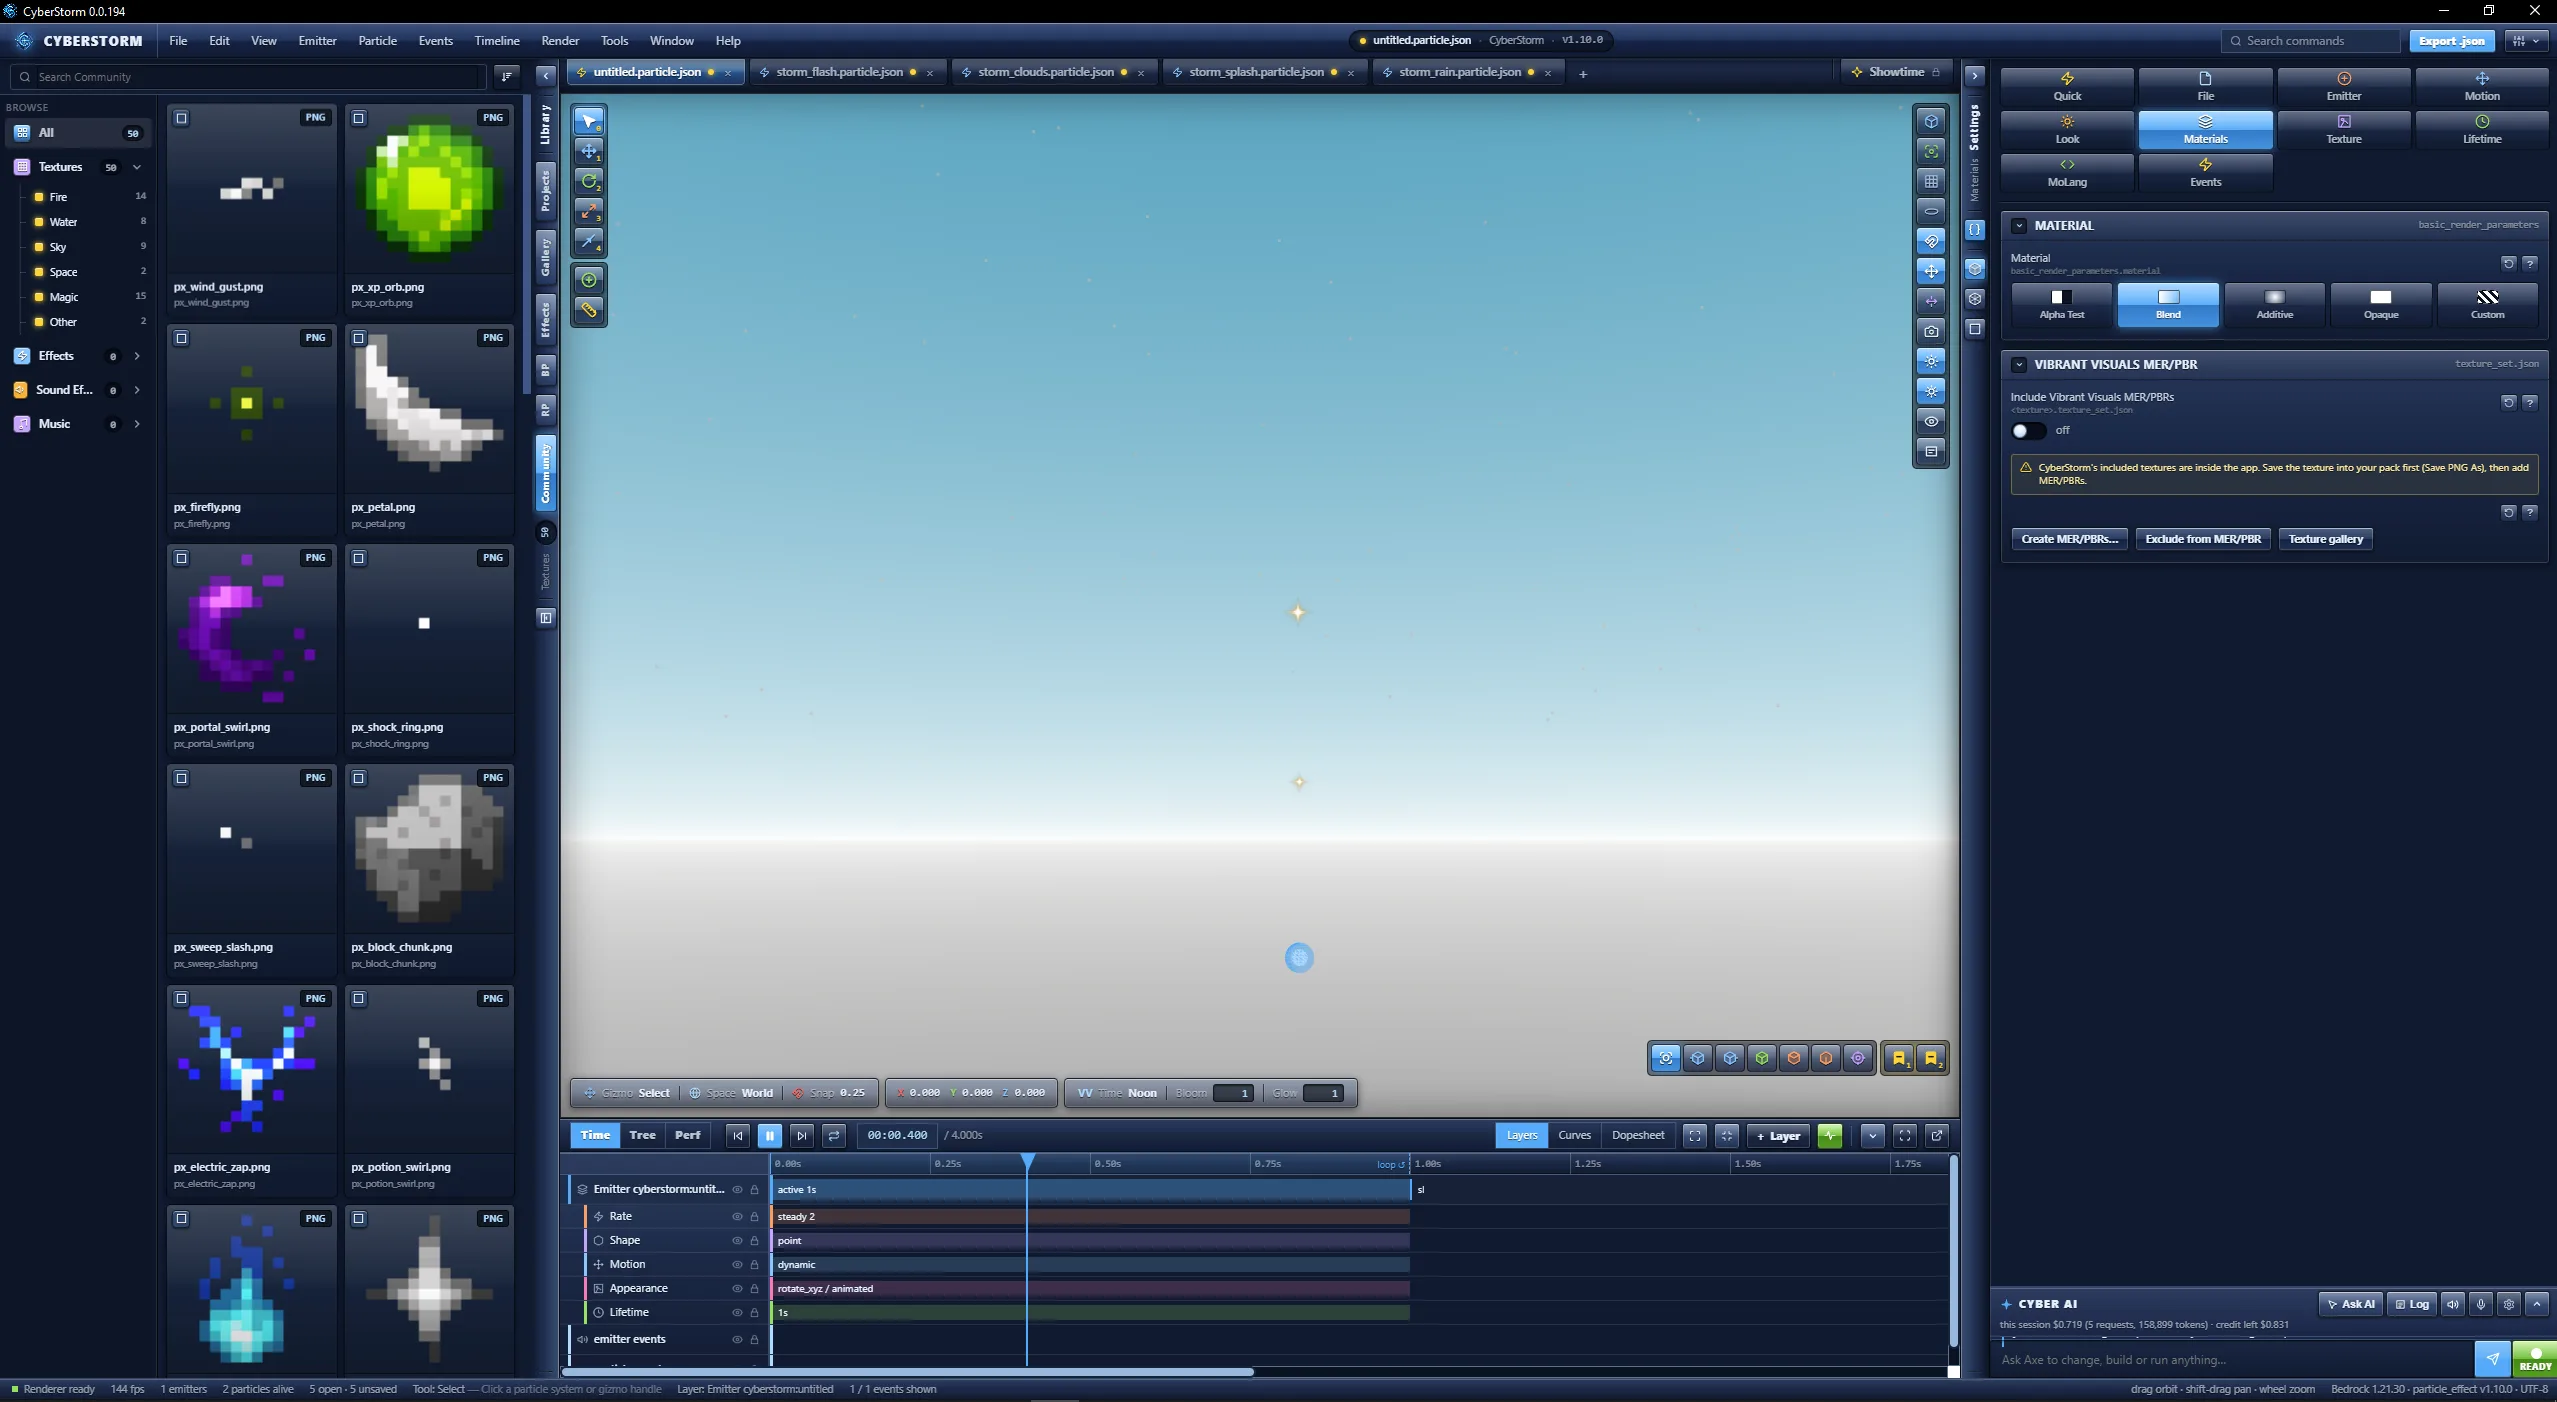Collapse the Cyber AI panel chevron
2557x1402 pixels.
coord(2537,1304)
